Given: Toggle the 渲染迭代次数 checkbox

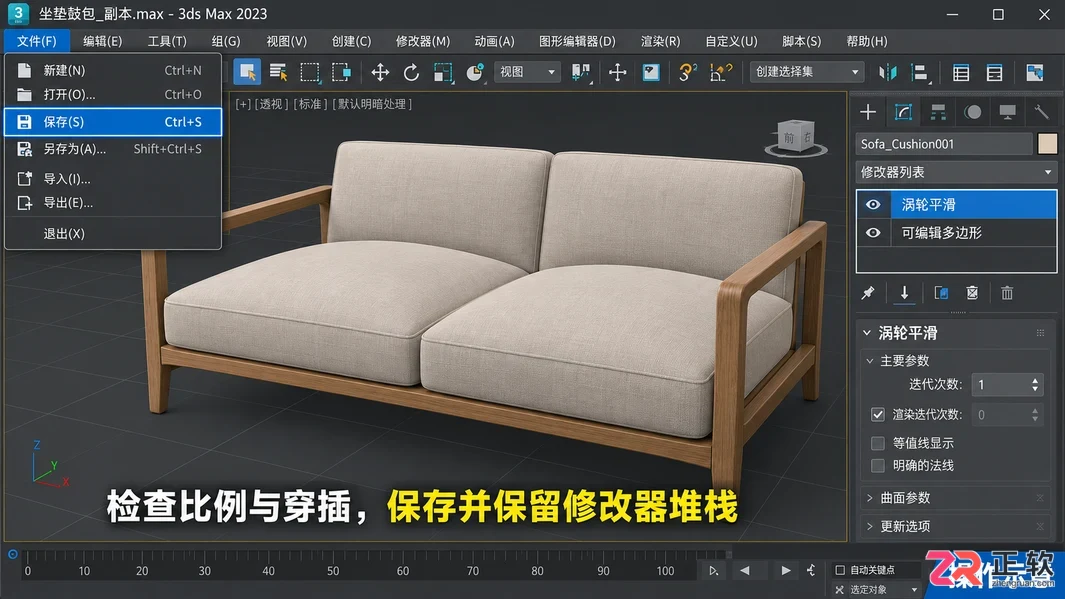Looking at the screenshot, I should click(878, 414).
